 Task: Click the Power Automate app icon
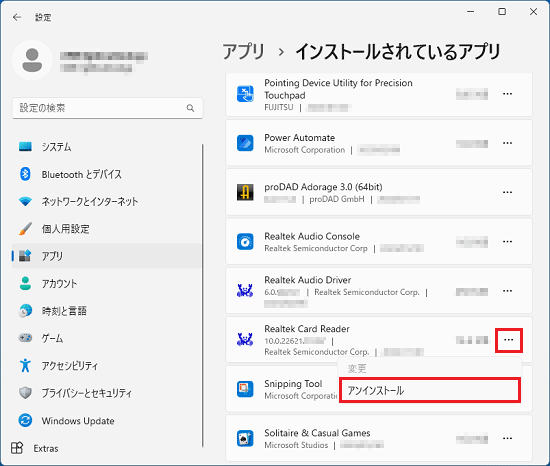pos(245,143)
